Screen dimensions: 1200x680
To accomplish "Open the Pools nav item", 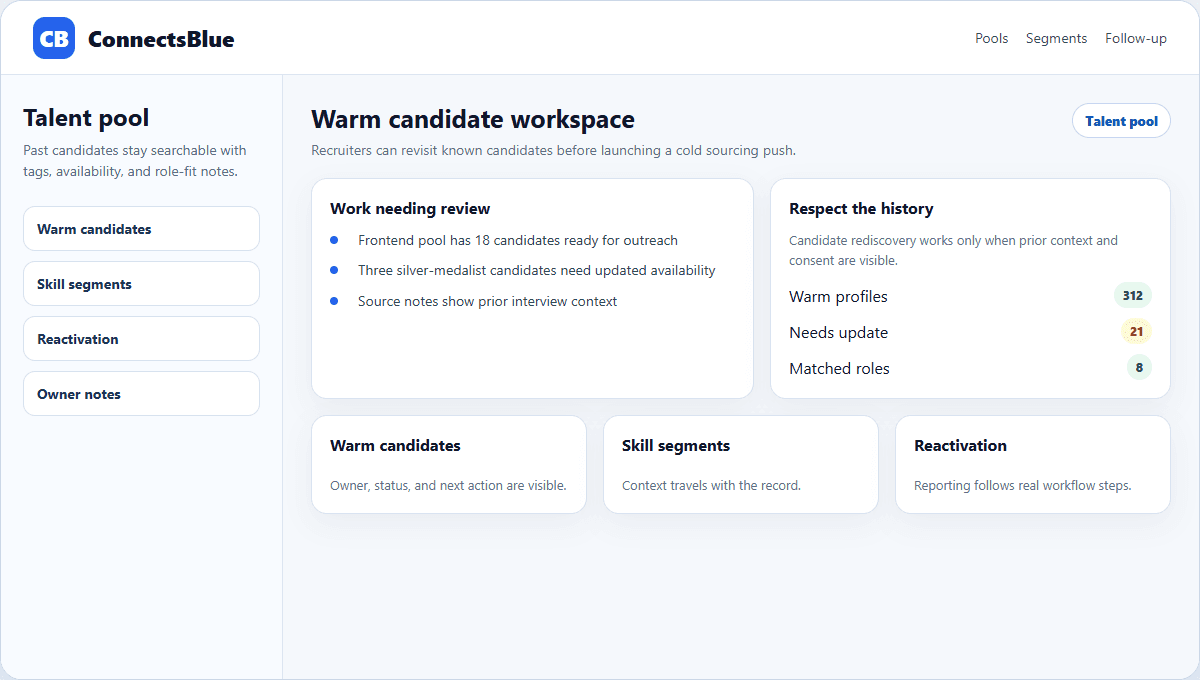I will (992, 38).
